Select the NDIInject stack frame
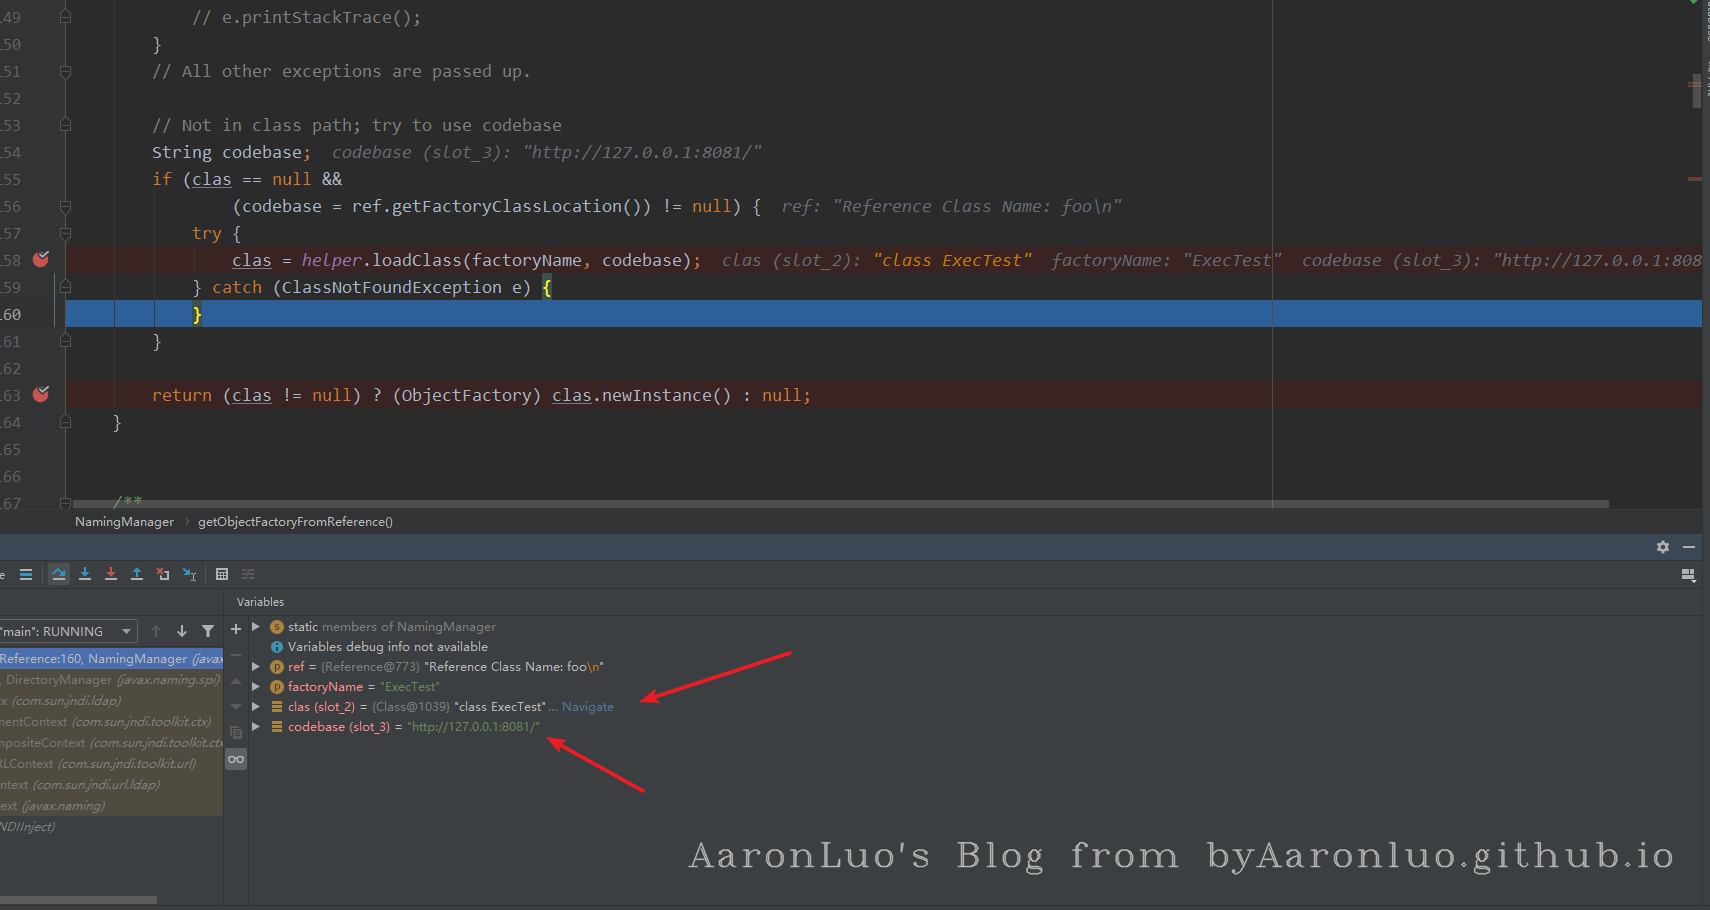The width and height of the screenshot is (1710, 910). click(111, 827)
